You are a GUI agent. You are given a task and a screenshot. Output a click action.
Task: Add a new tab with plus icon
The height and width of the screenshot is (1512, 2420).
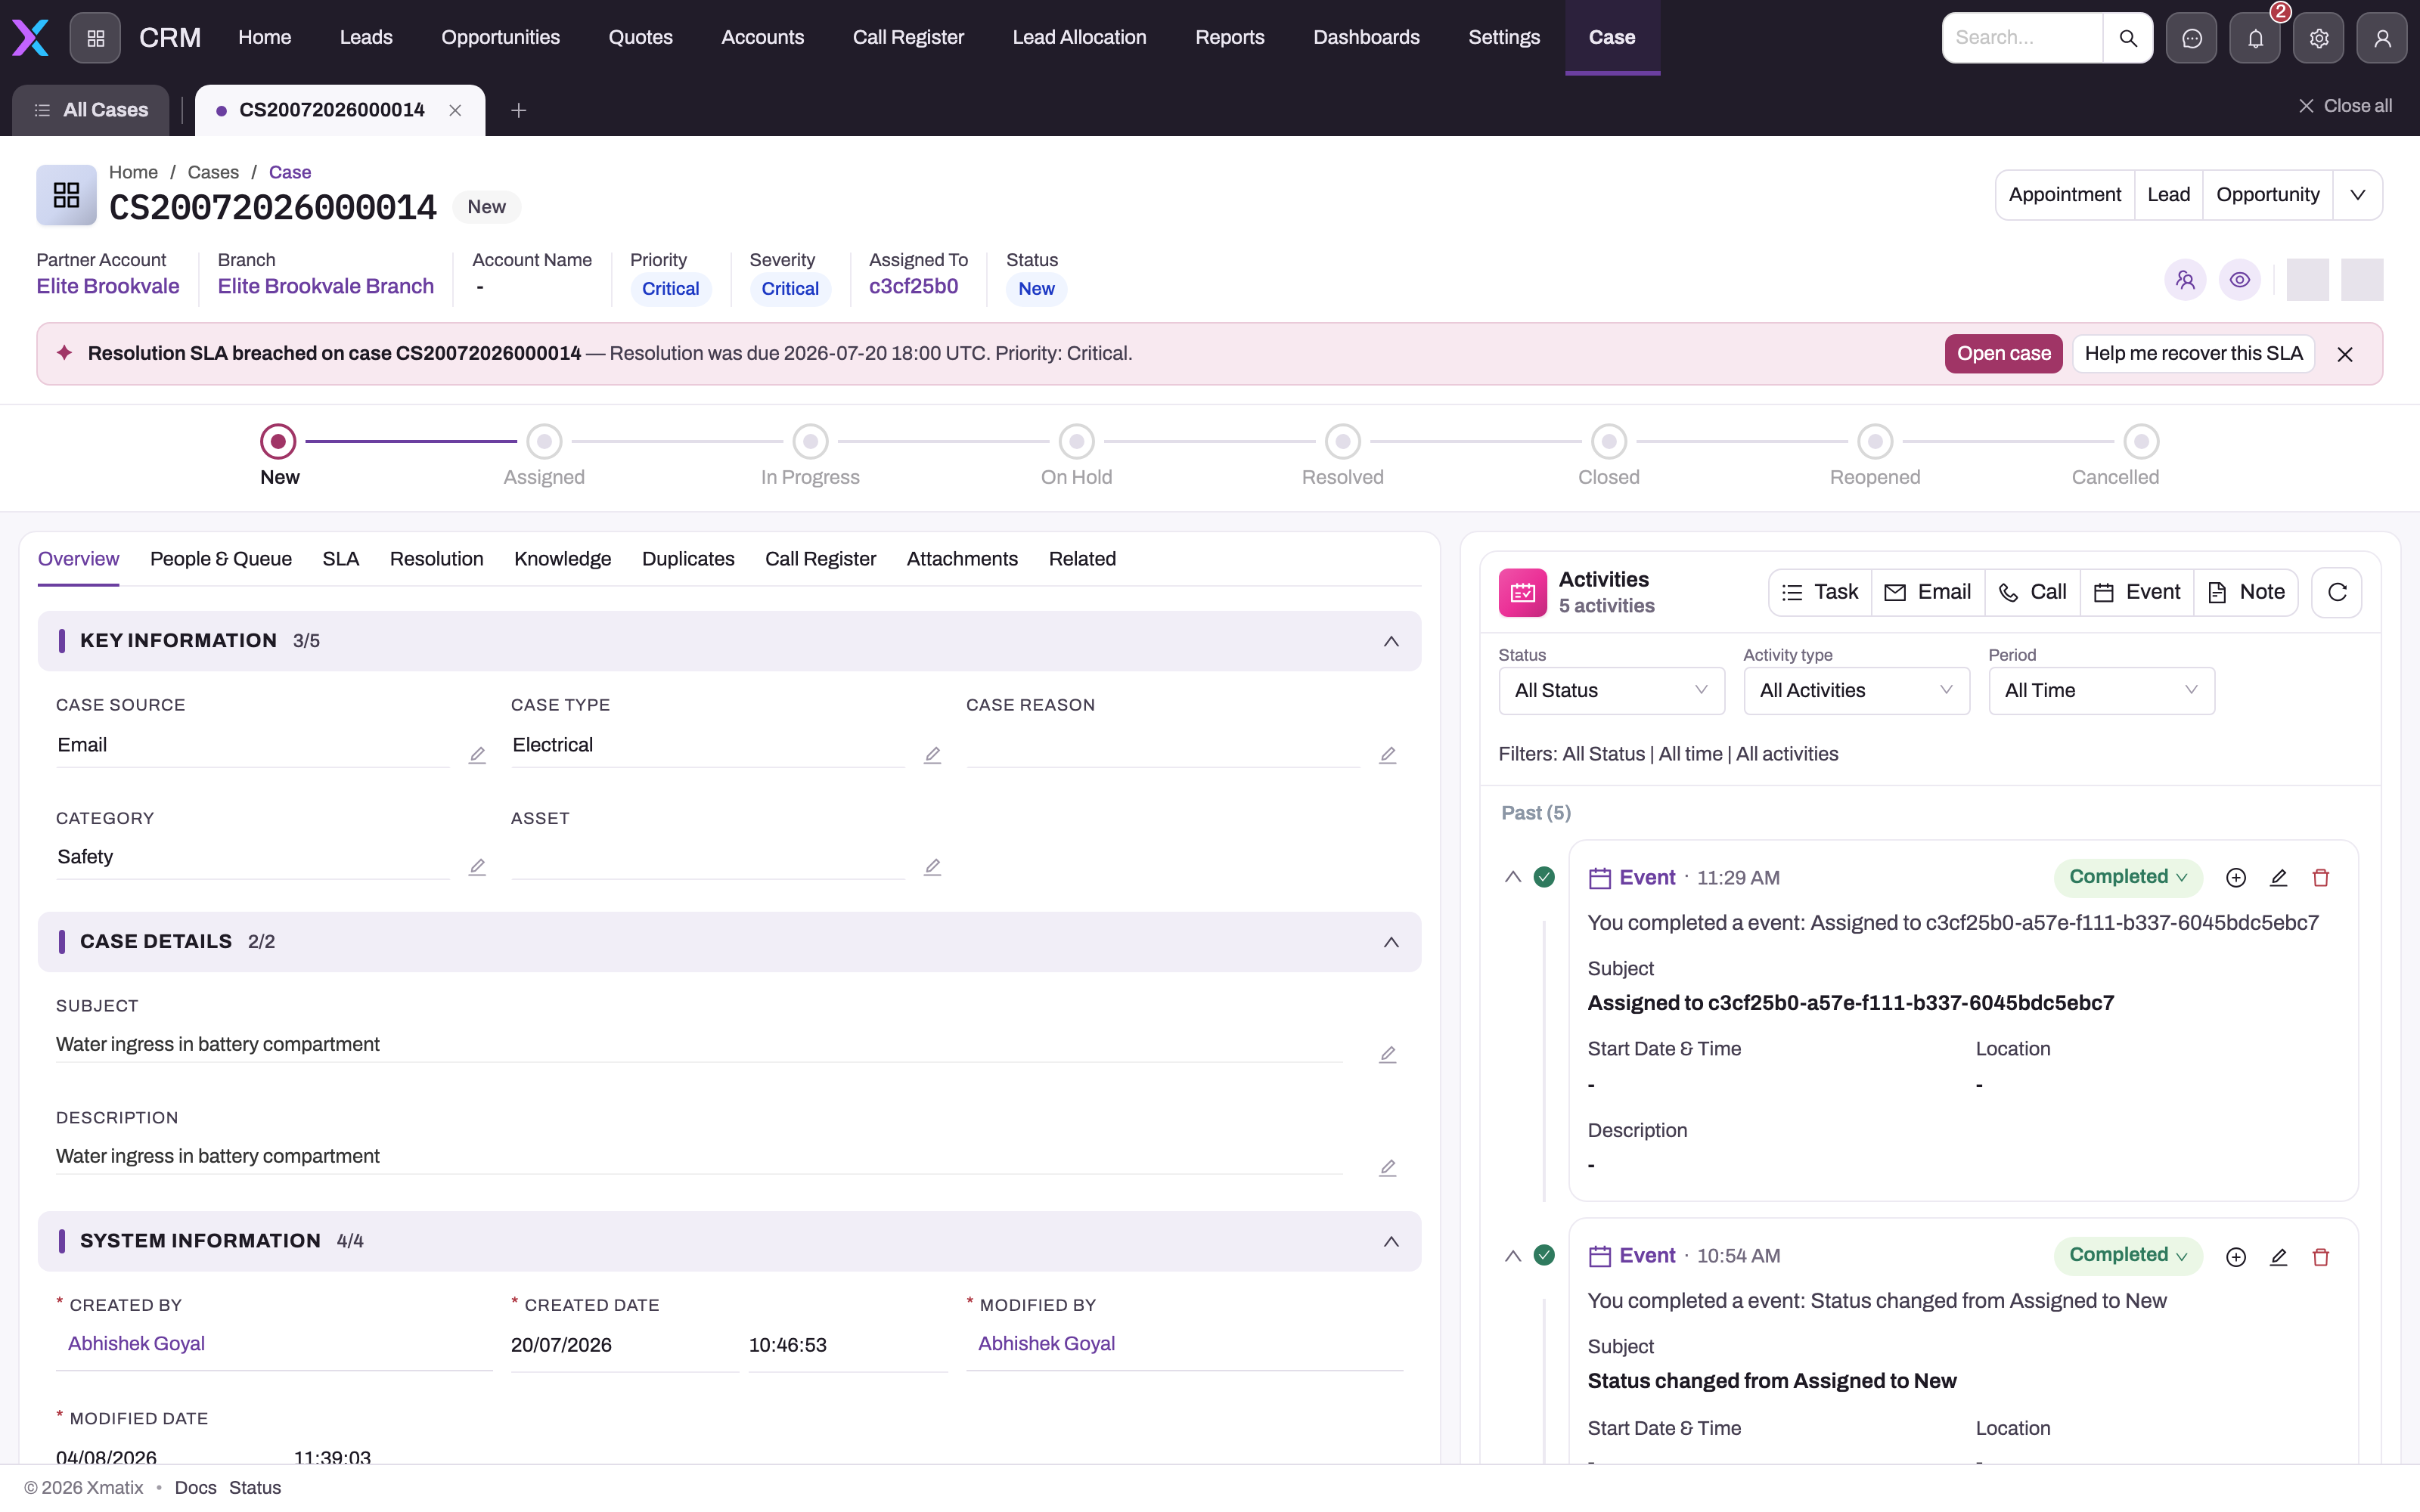click(x=518, y=110)
